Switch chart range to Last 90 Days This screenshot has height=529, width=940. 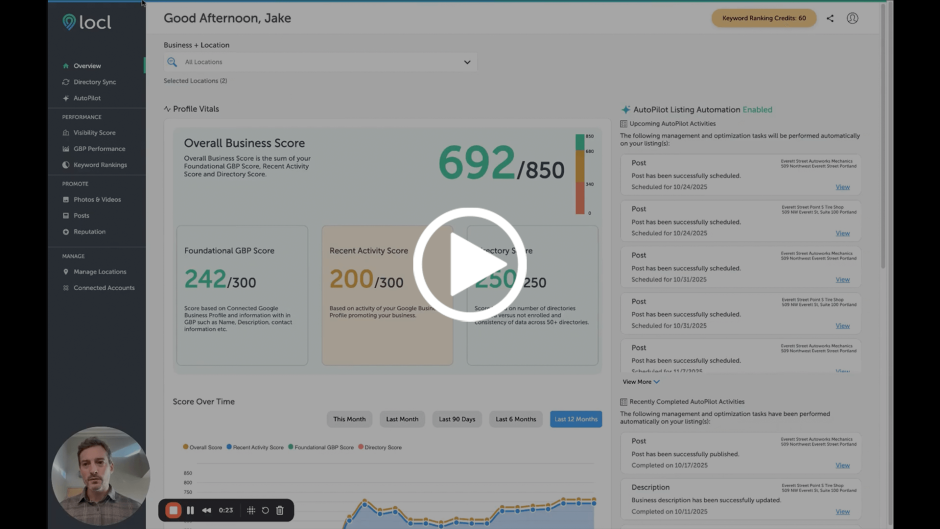pyautogui.click(x=457, y=419)
